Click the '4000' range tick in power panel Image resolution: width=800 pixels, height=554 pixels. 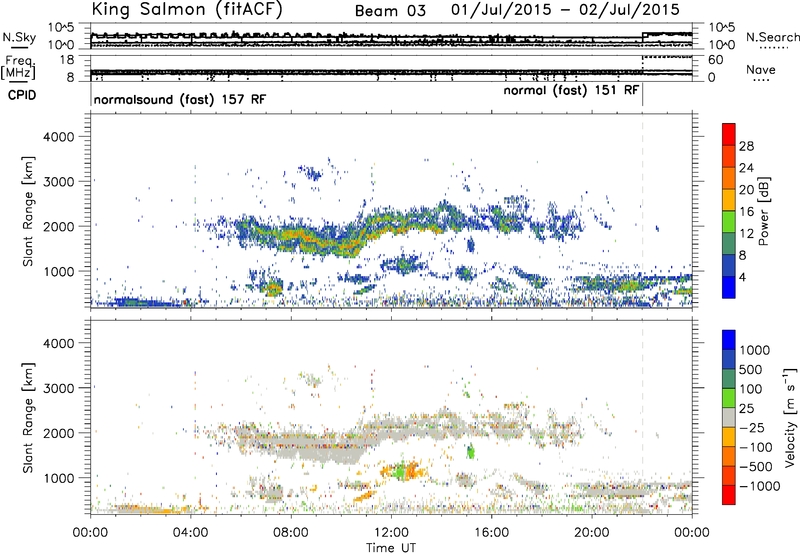58,137
